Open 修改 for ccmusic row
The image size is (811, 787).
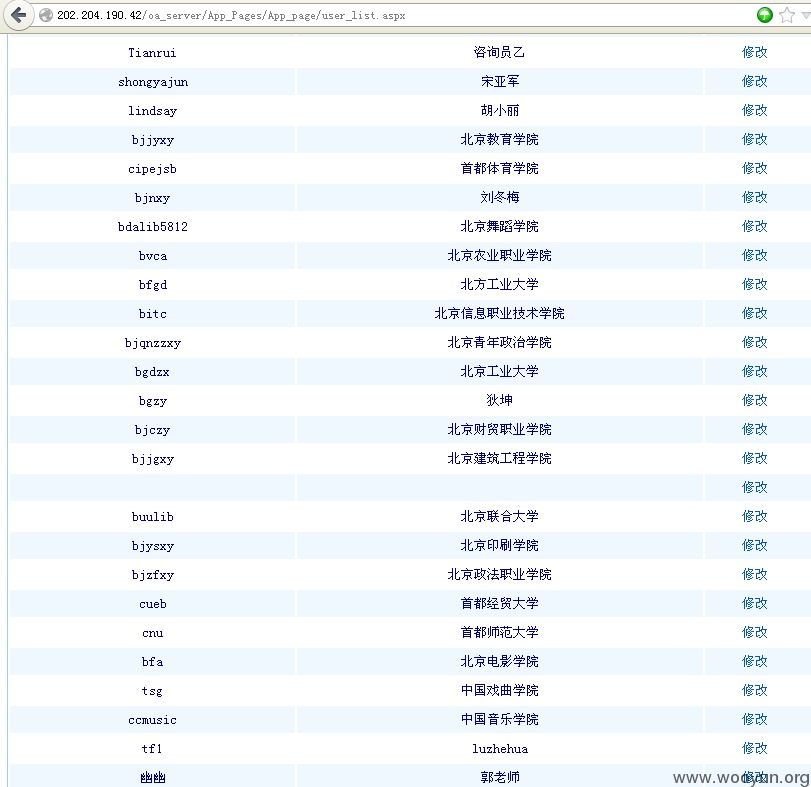click(x=755, y=719)
